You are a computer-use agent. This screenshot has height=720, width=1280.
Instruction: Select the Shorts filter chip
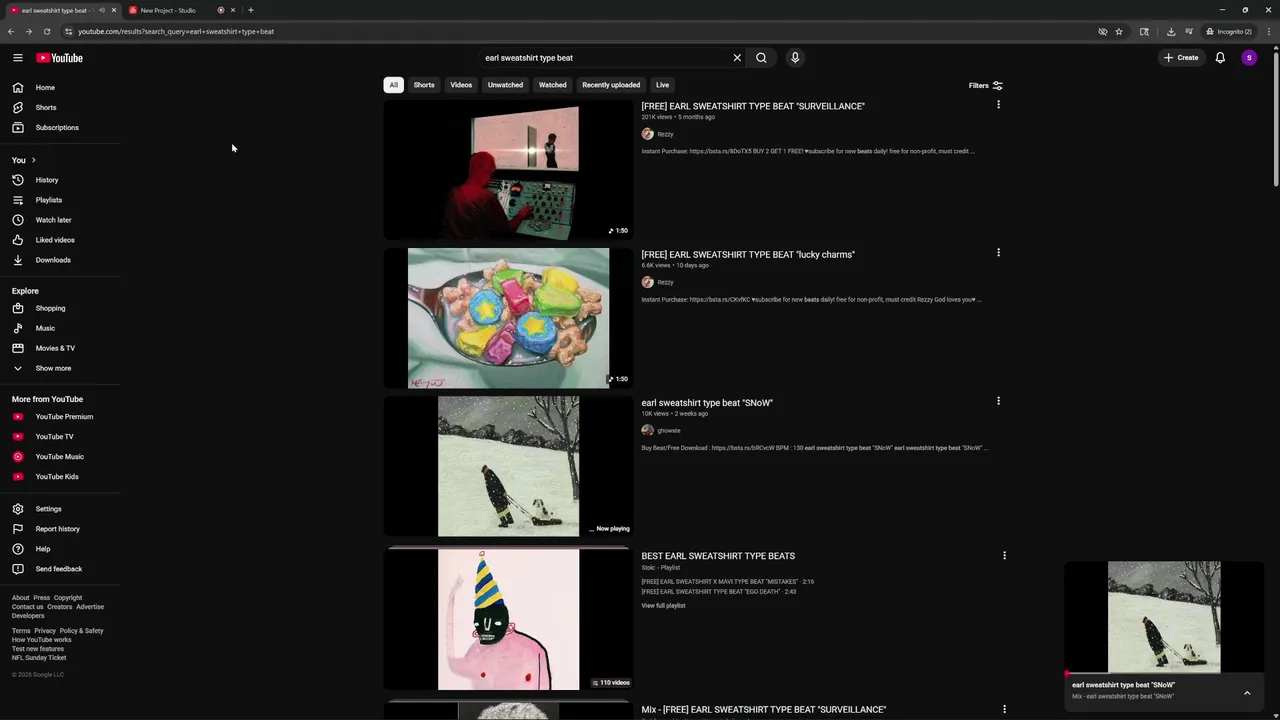pyautogui.click(x=424, y=85)
